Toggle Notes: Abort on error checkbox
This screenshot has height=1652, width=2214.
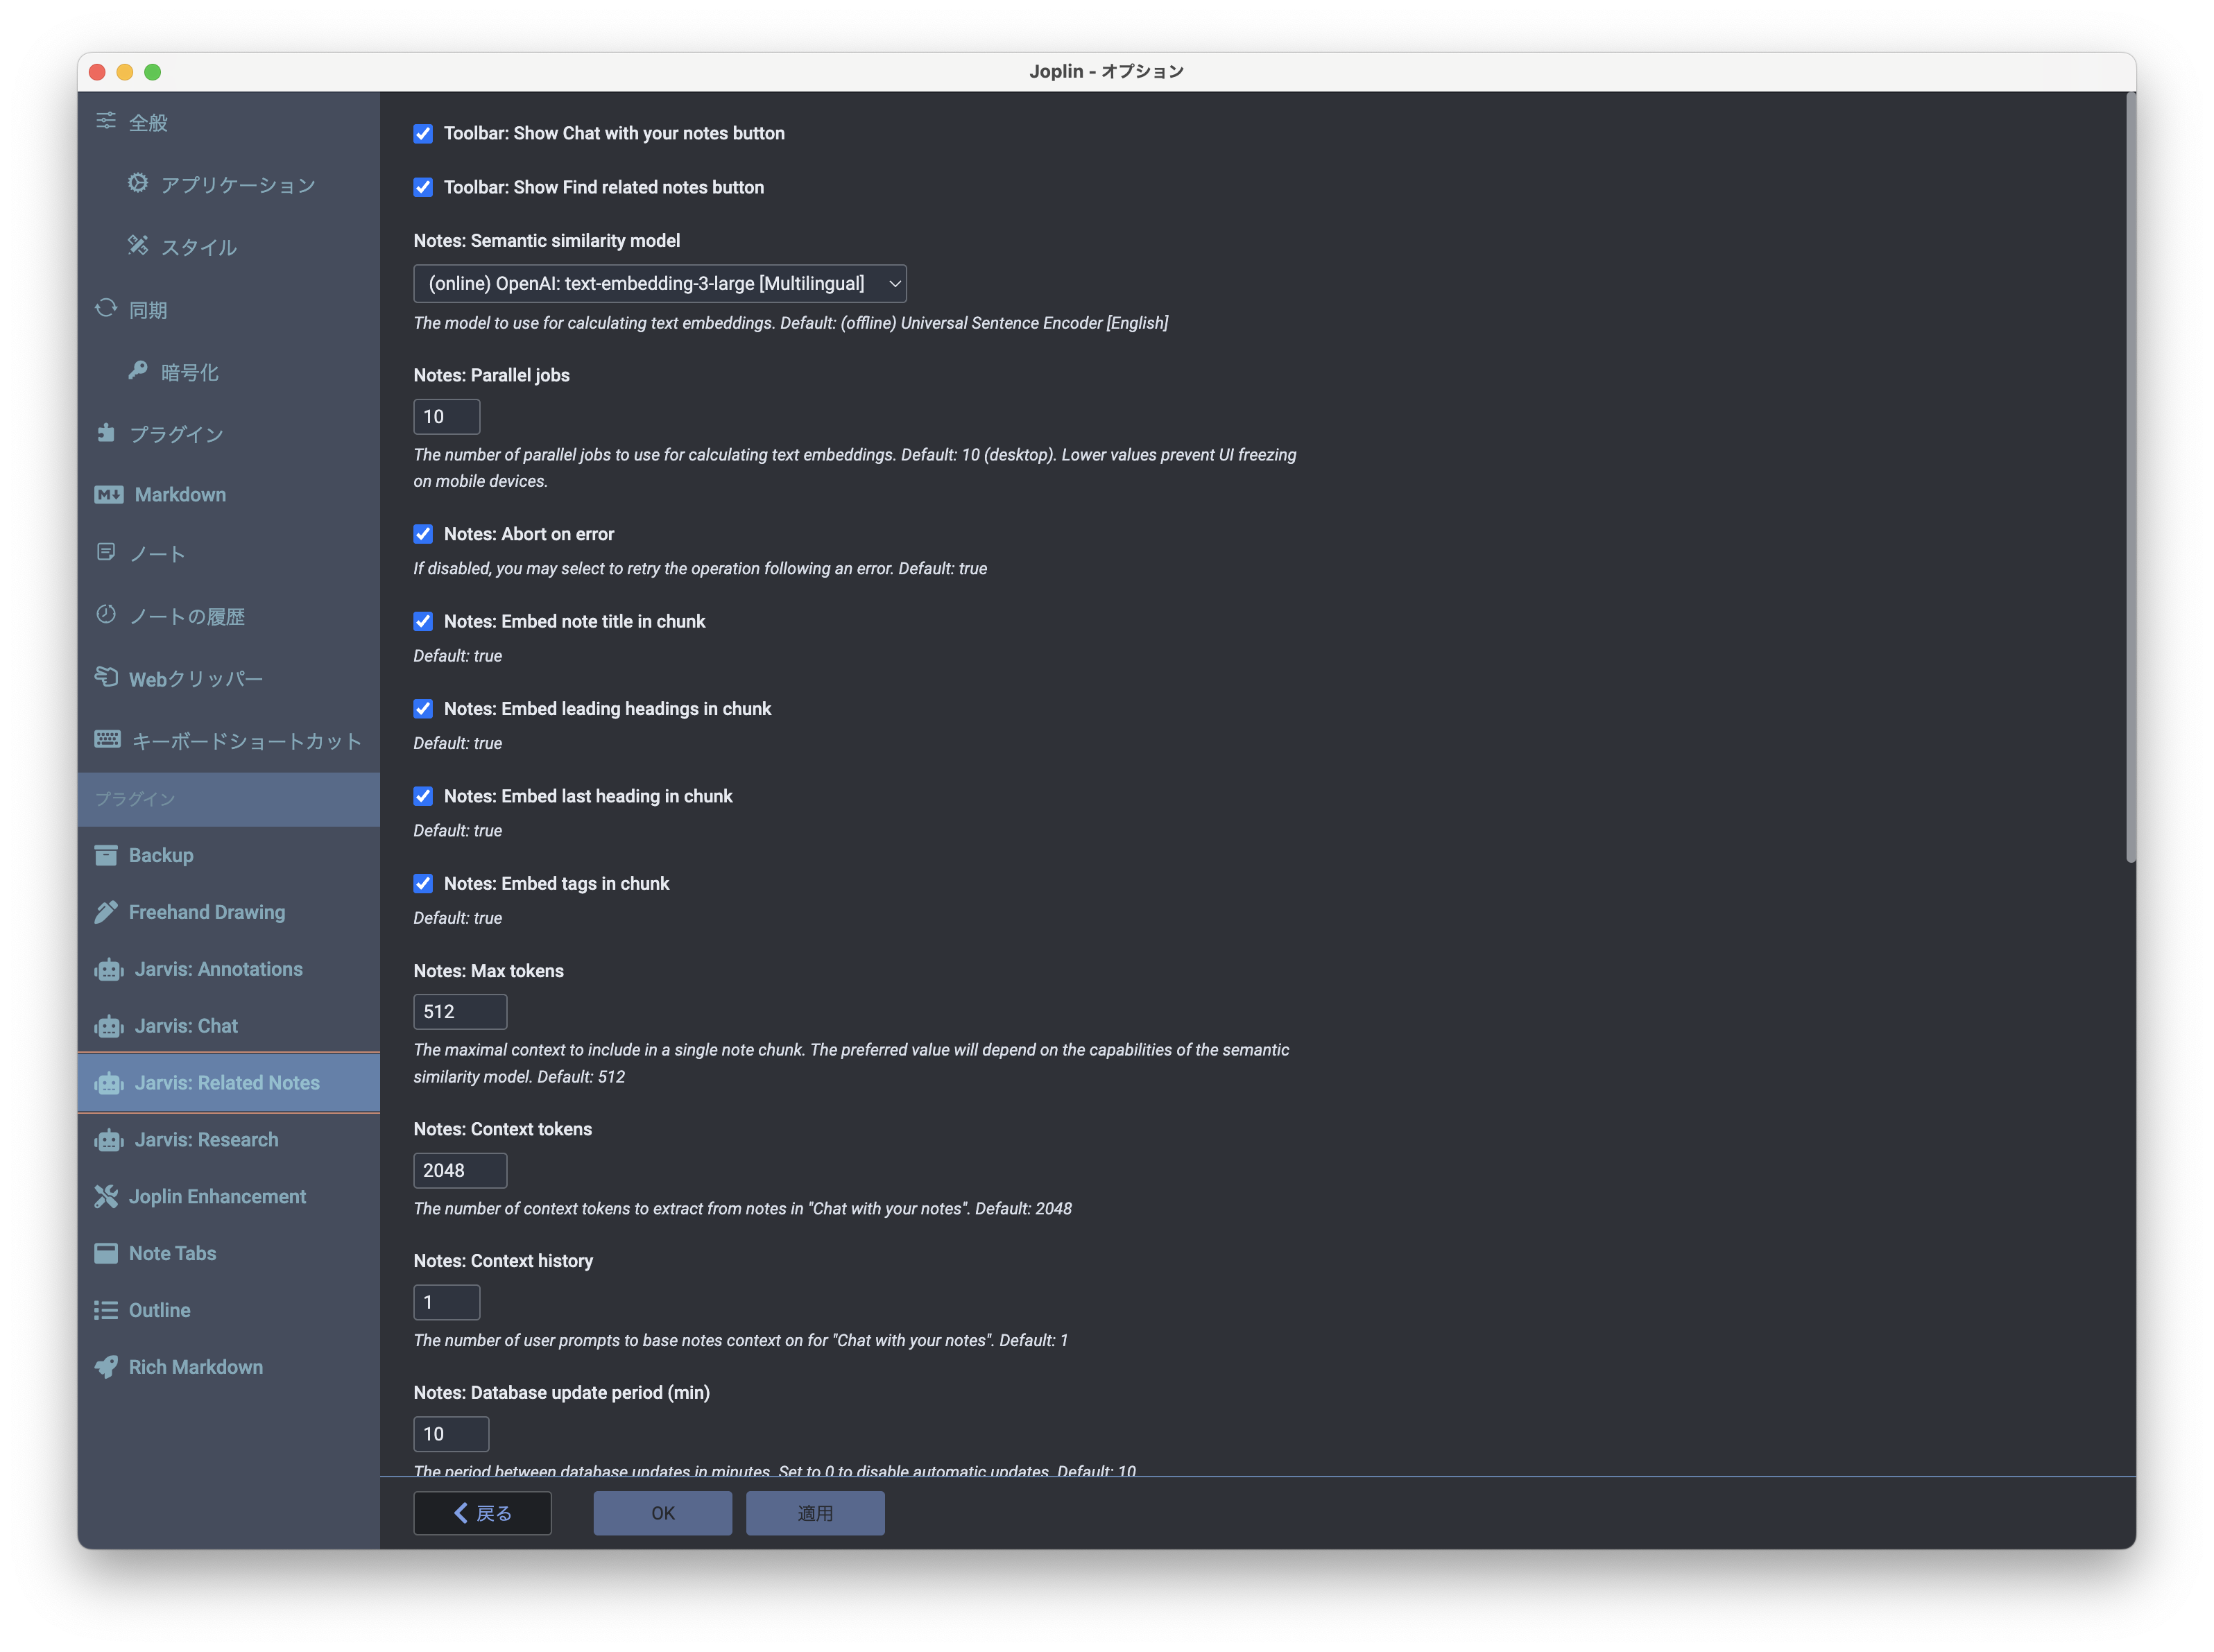(423, 534)
